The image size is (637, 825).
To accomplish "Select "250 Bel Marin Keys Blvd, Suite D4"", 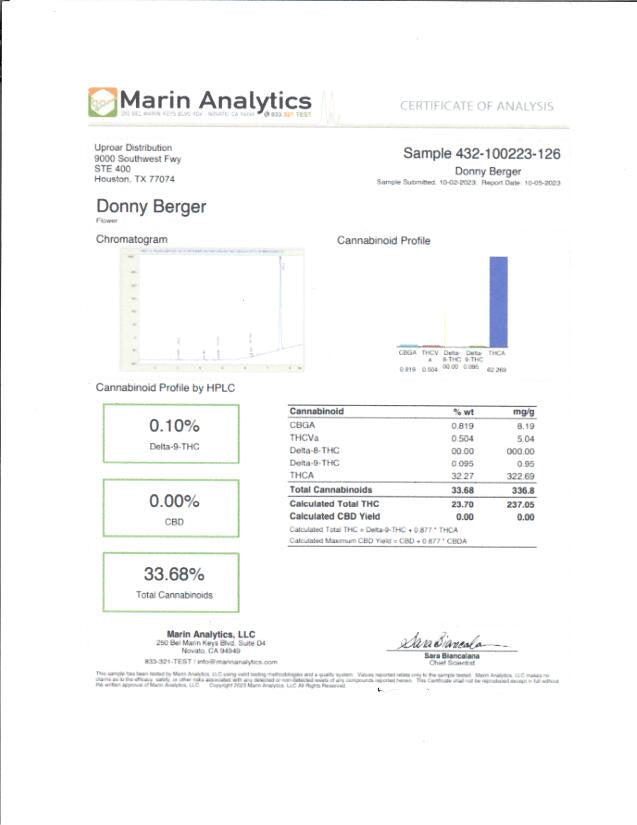I will click(x=211, y=643).
